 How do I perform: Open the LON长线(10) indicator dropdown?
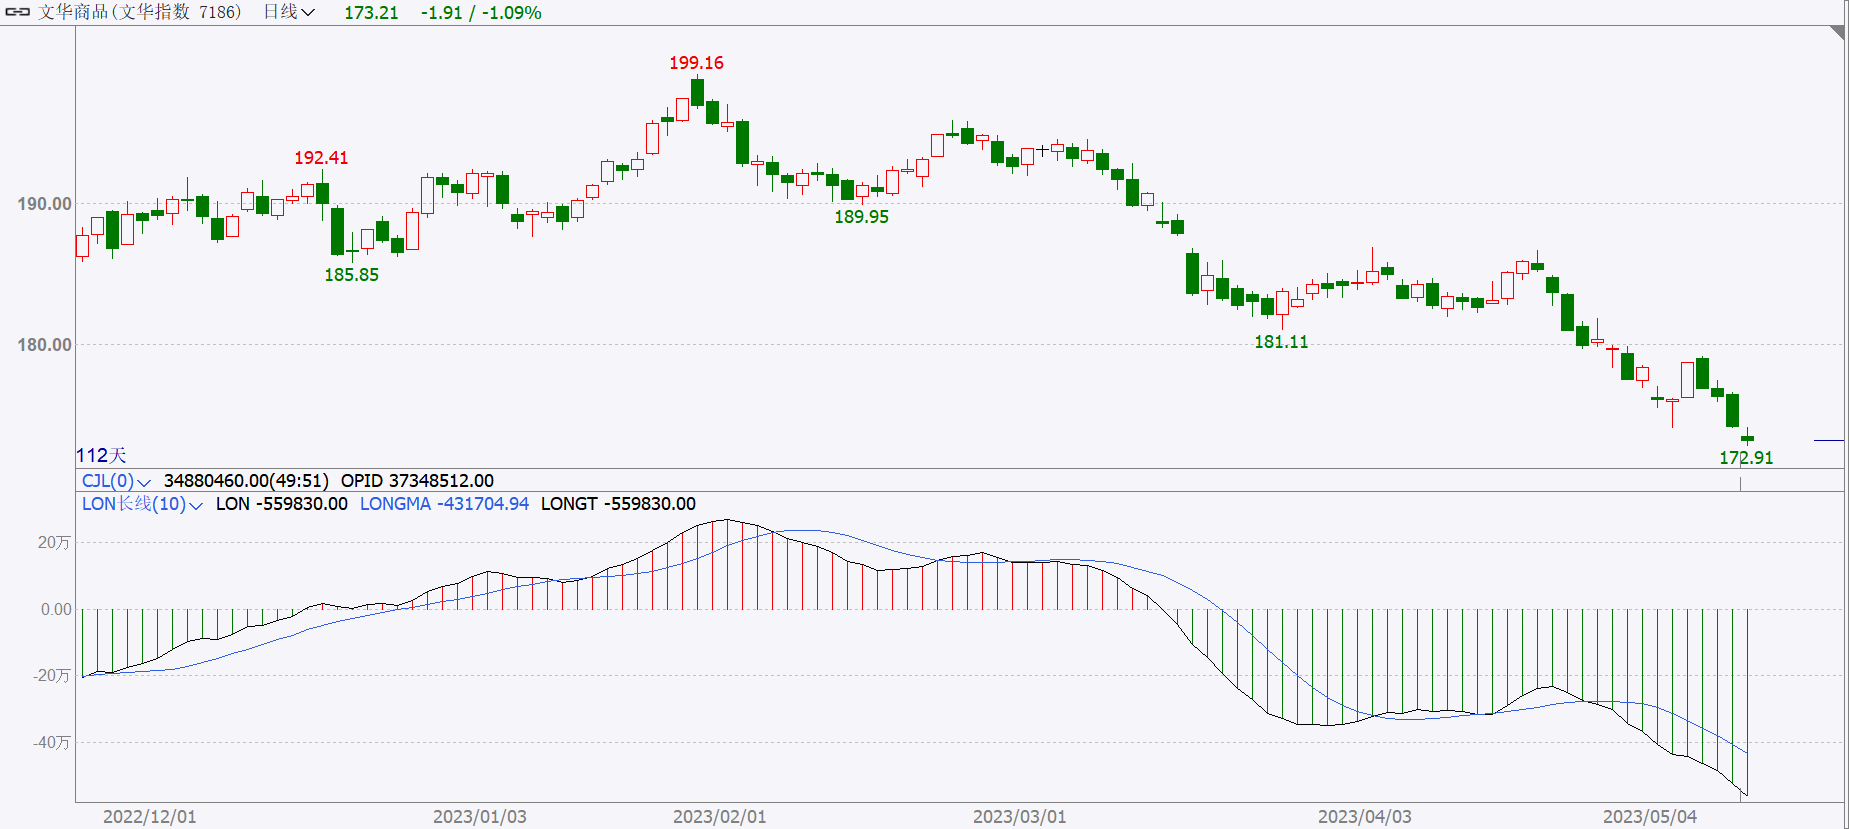(x=142, y=504)
